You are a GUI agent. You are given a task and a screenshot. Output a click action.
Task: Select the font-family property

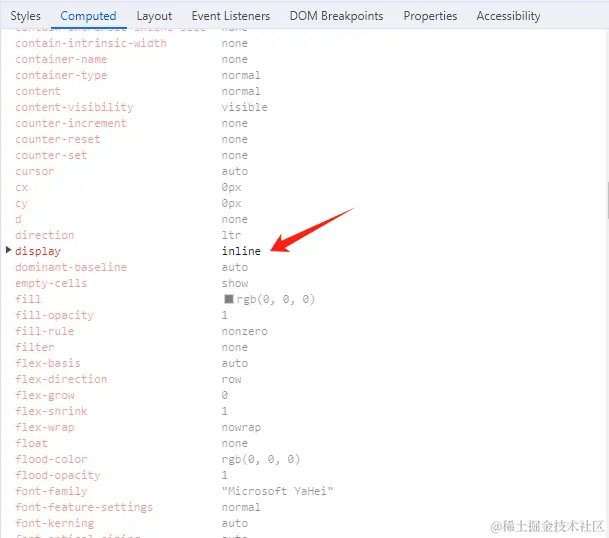(x=51, y=491)
